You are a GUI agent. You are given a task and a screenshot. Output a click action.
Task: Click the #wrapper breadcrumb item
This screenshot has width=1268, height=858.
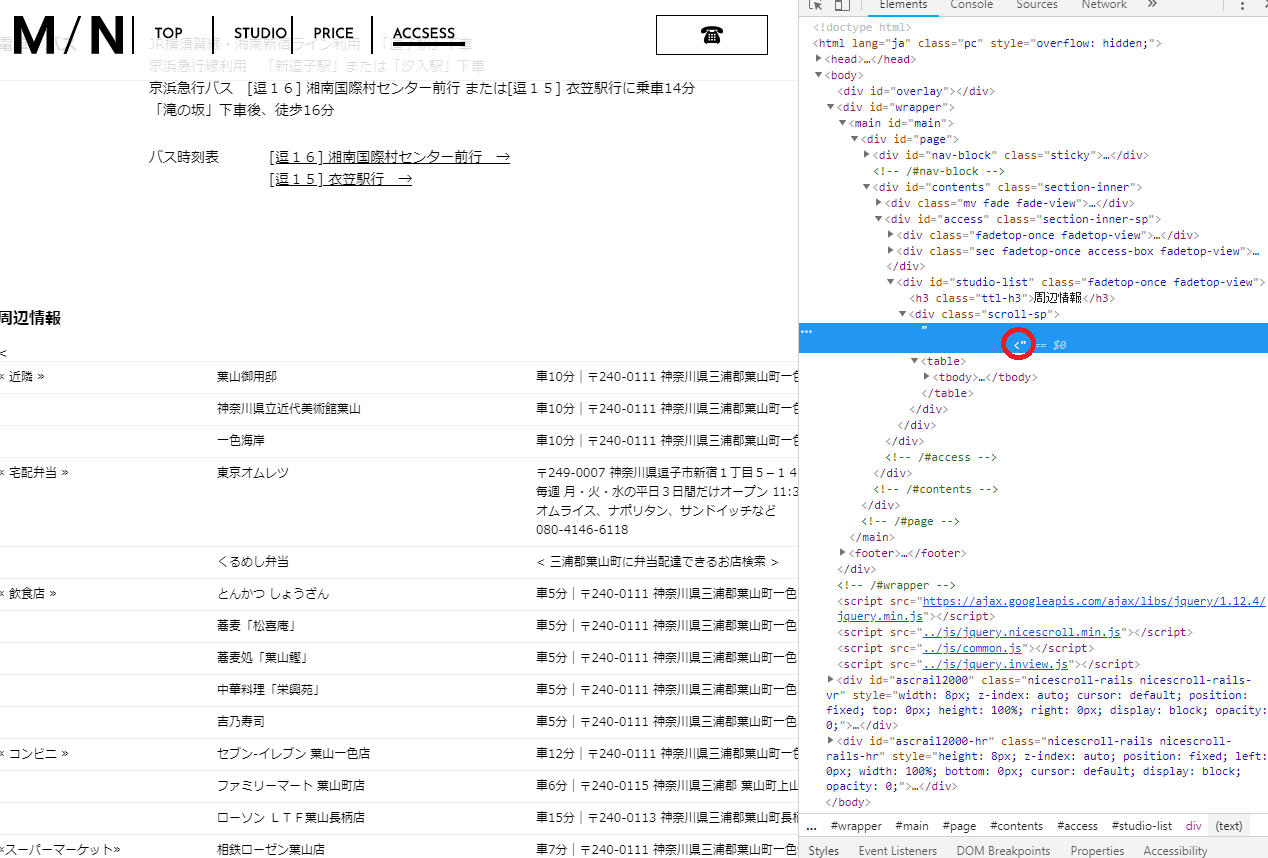(x=856, y=825)
